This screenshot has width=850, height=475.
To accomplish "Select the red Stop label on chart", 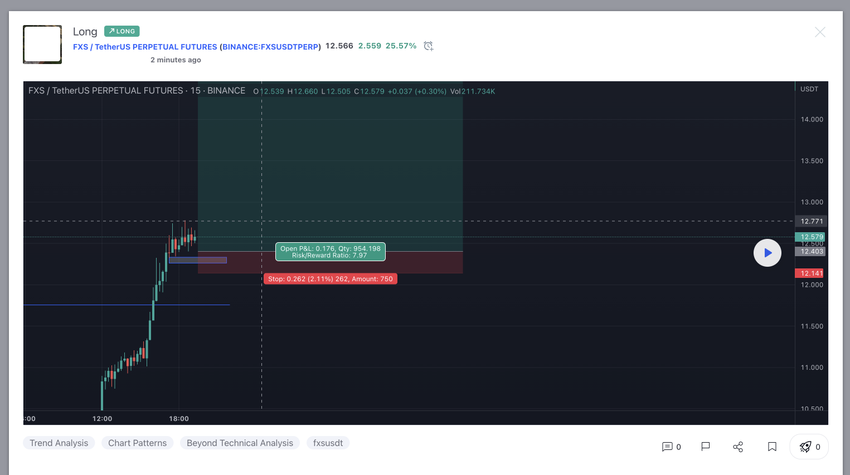I will coord(330,279).
